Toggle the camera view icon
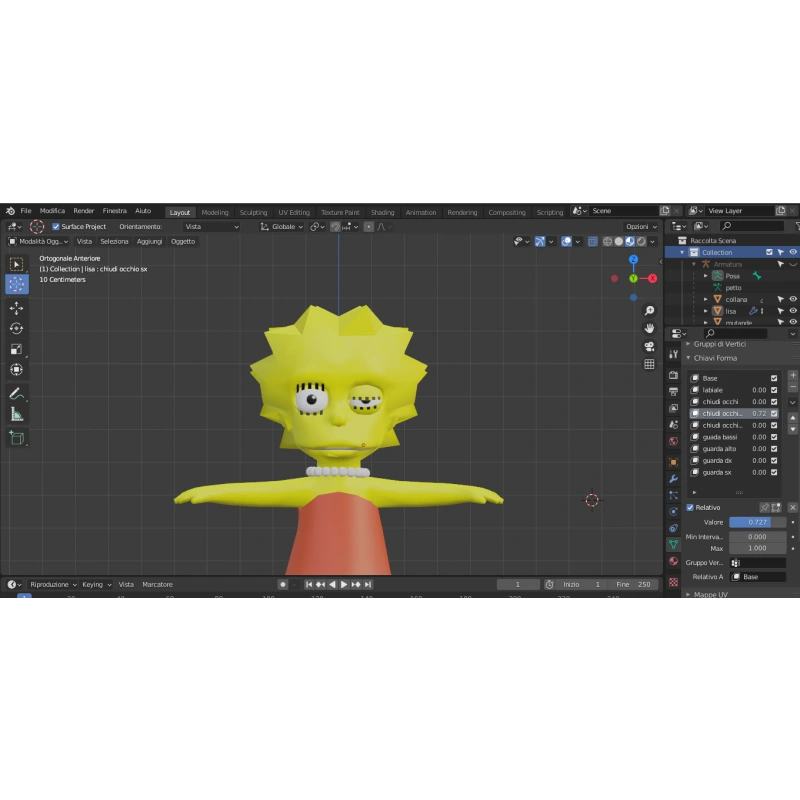Image resolution: width=800 pixels, height=800 pixels. point(649,346)
